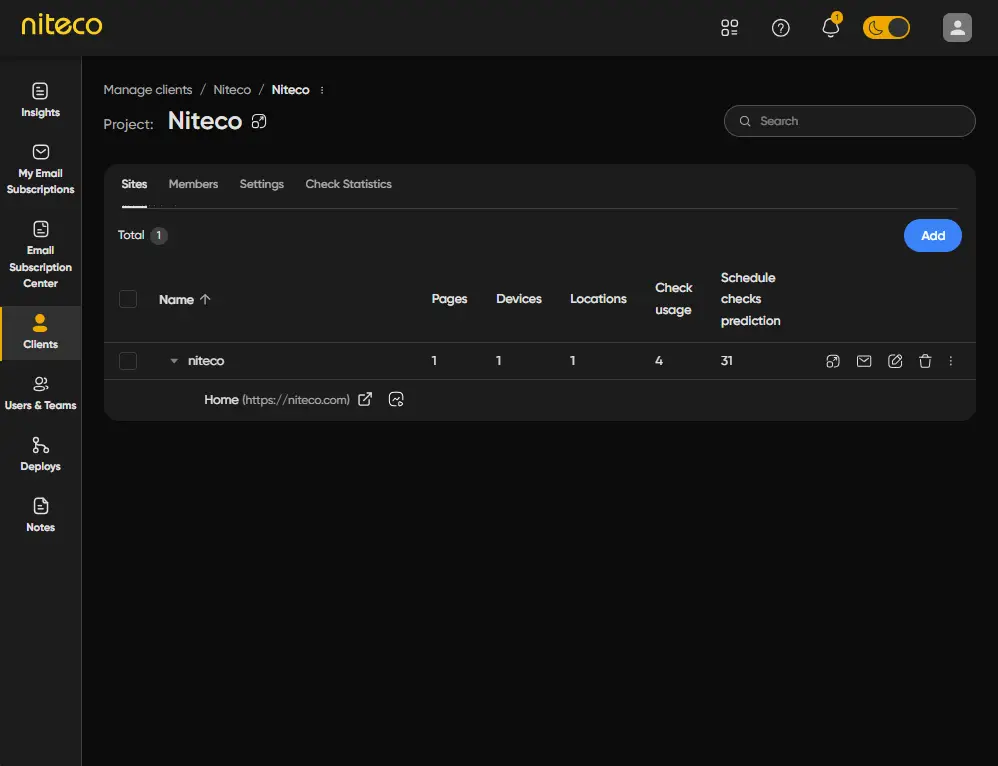Open niteco row more options menu
Viewport: 998px width, 766px height.
pos(951,361)
